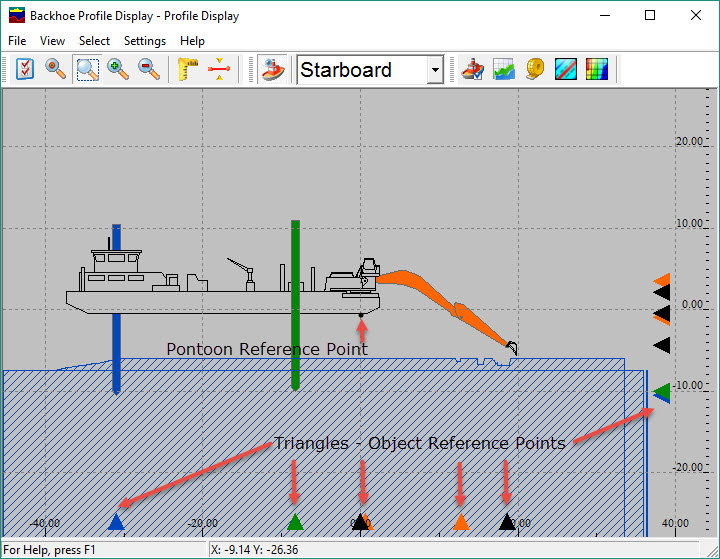The width and height of the screenshot is (720, 559).
Task: Click the backhoe bucket at the seabed
Action: click(x=512, y=348)
